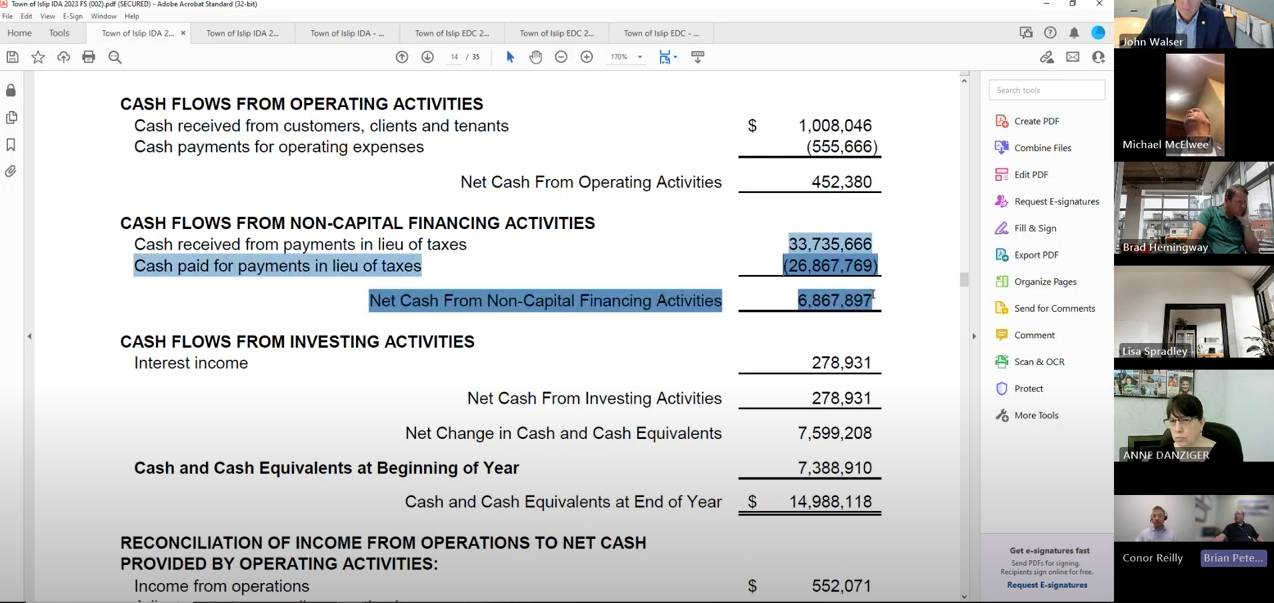Open the Request E-signatures tool
The width and height of the screenshot is (1274, 603).
click(x=1047, y=201)
